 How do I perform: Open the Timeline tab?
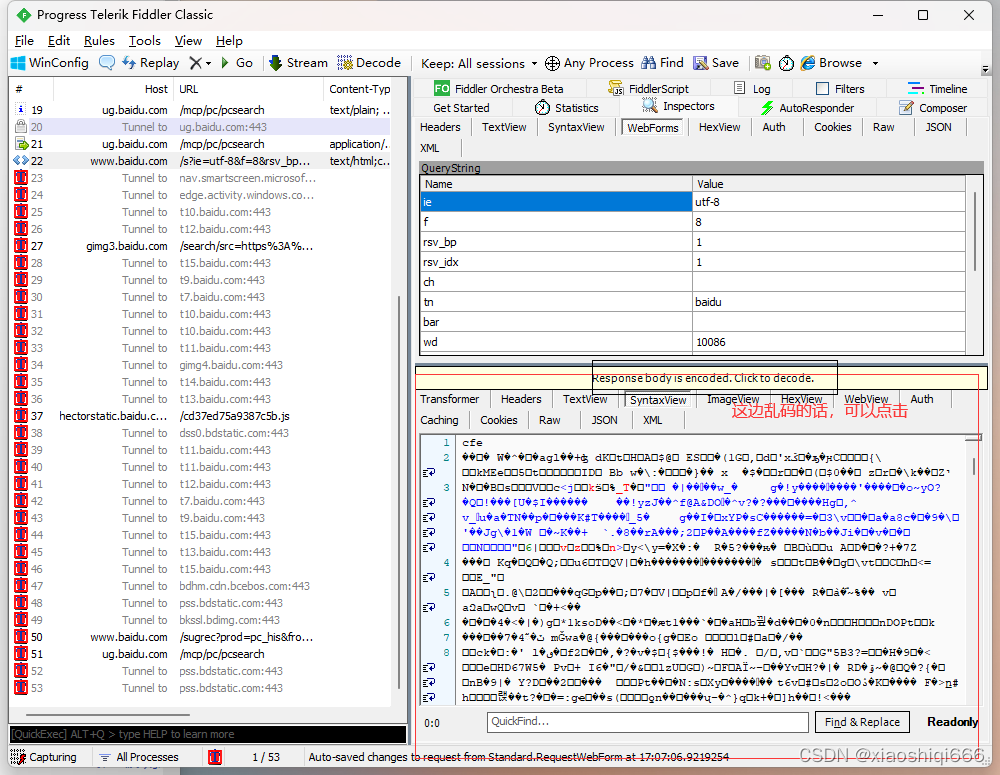click(938, 89)
